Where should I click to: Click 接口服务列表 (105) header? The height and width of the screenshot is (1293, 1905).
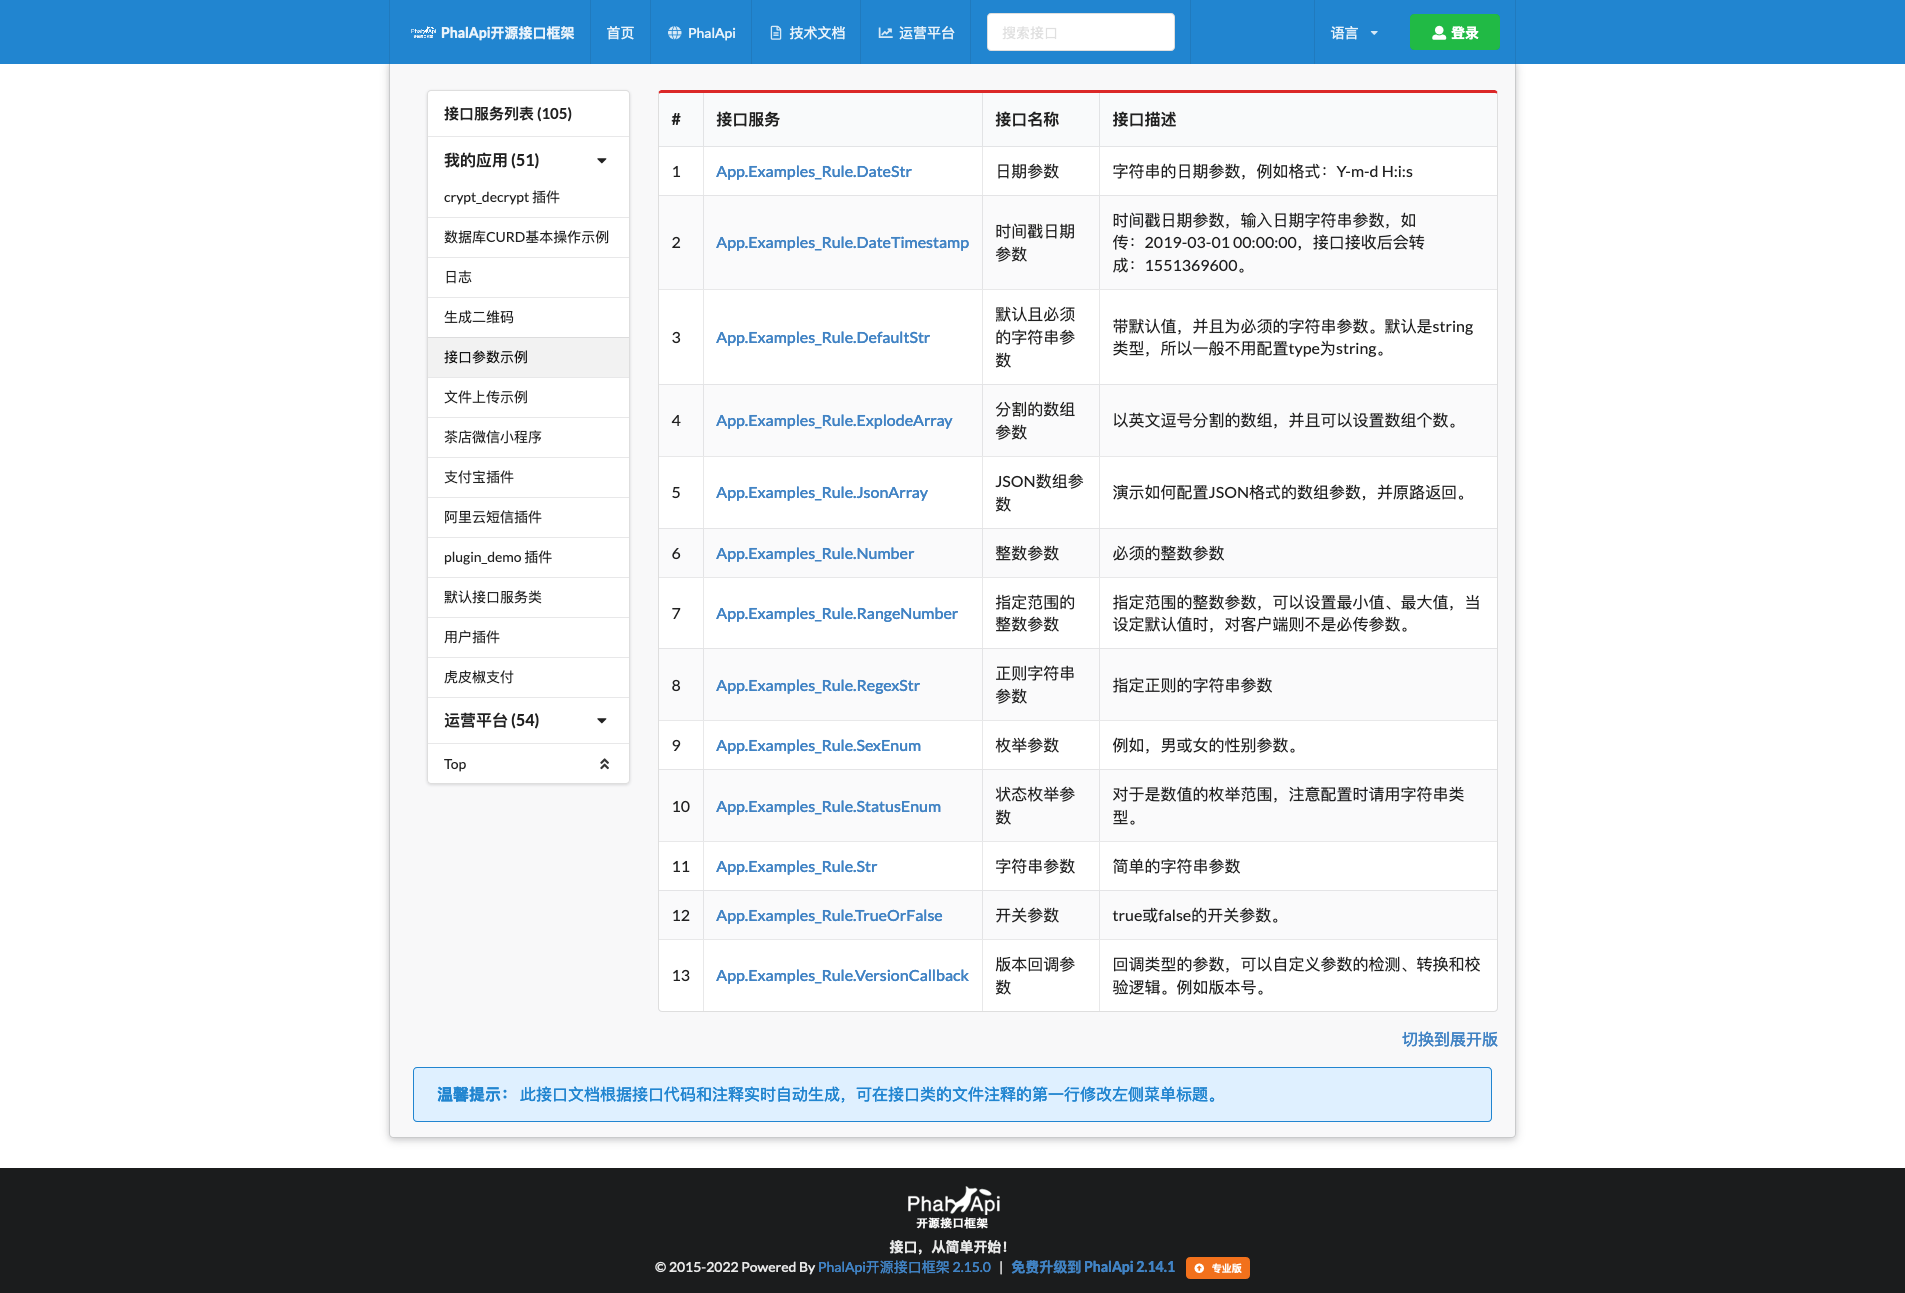[x=528, y=114]
